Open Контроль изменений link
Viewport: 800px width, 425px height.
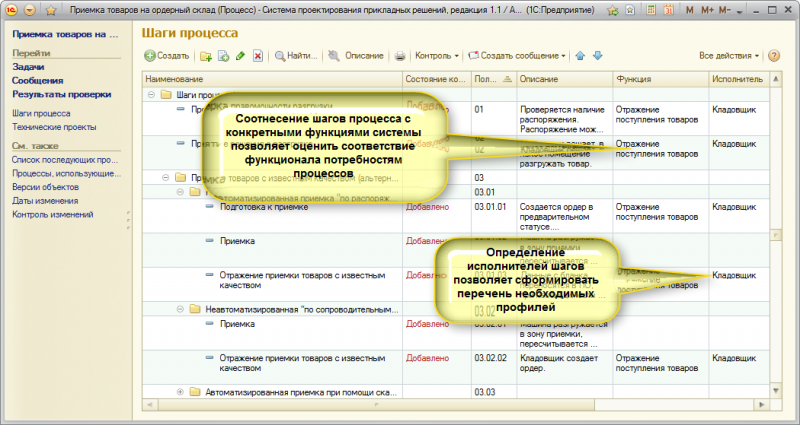click(x=53, y=215)
